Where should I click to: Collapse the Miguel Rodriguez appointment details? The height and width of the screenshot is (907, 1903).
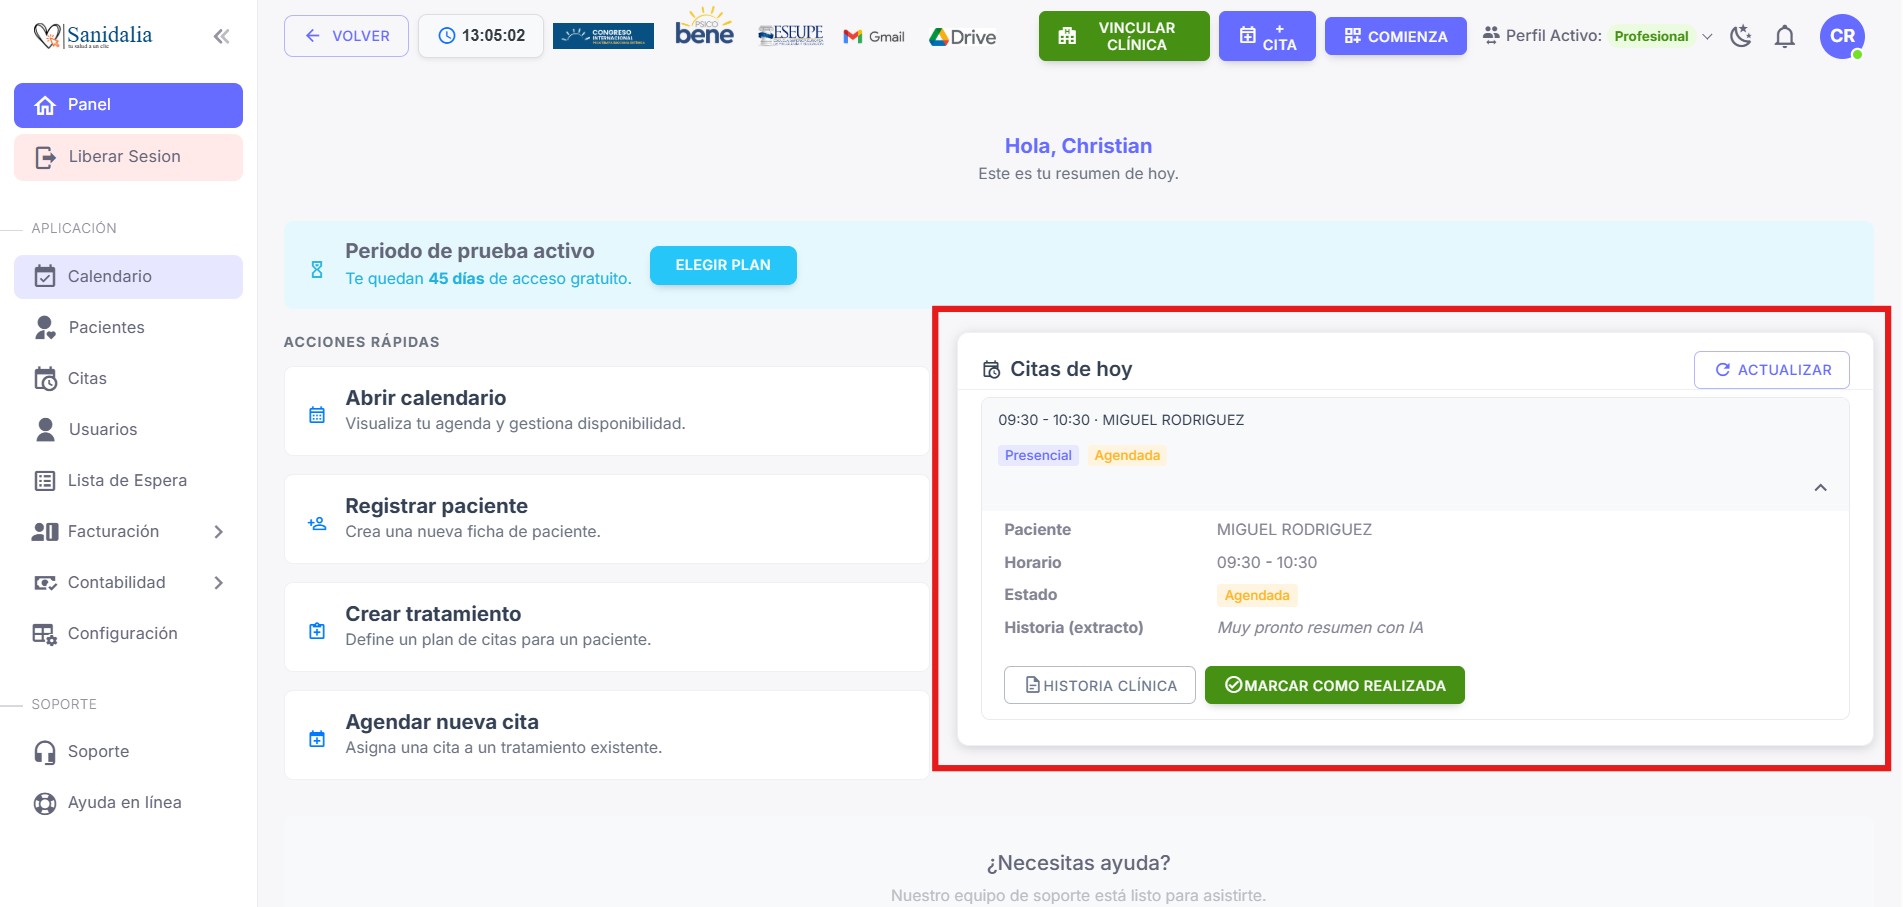(1820, 488)
